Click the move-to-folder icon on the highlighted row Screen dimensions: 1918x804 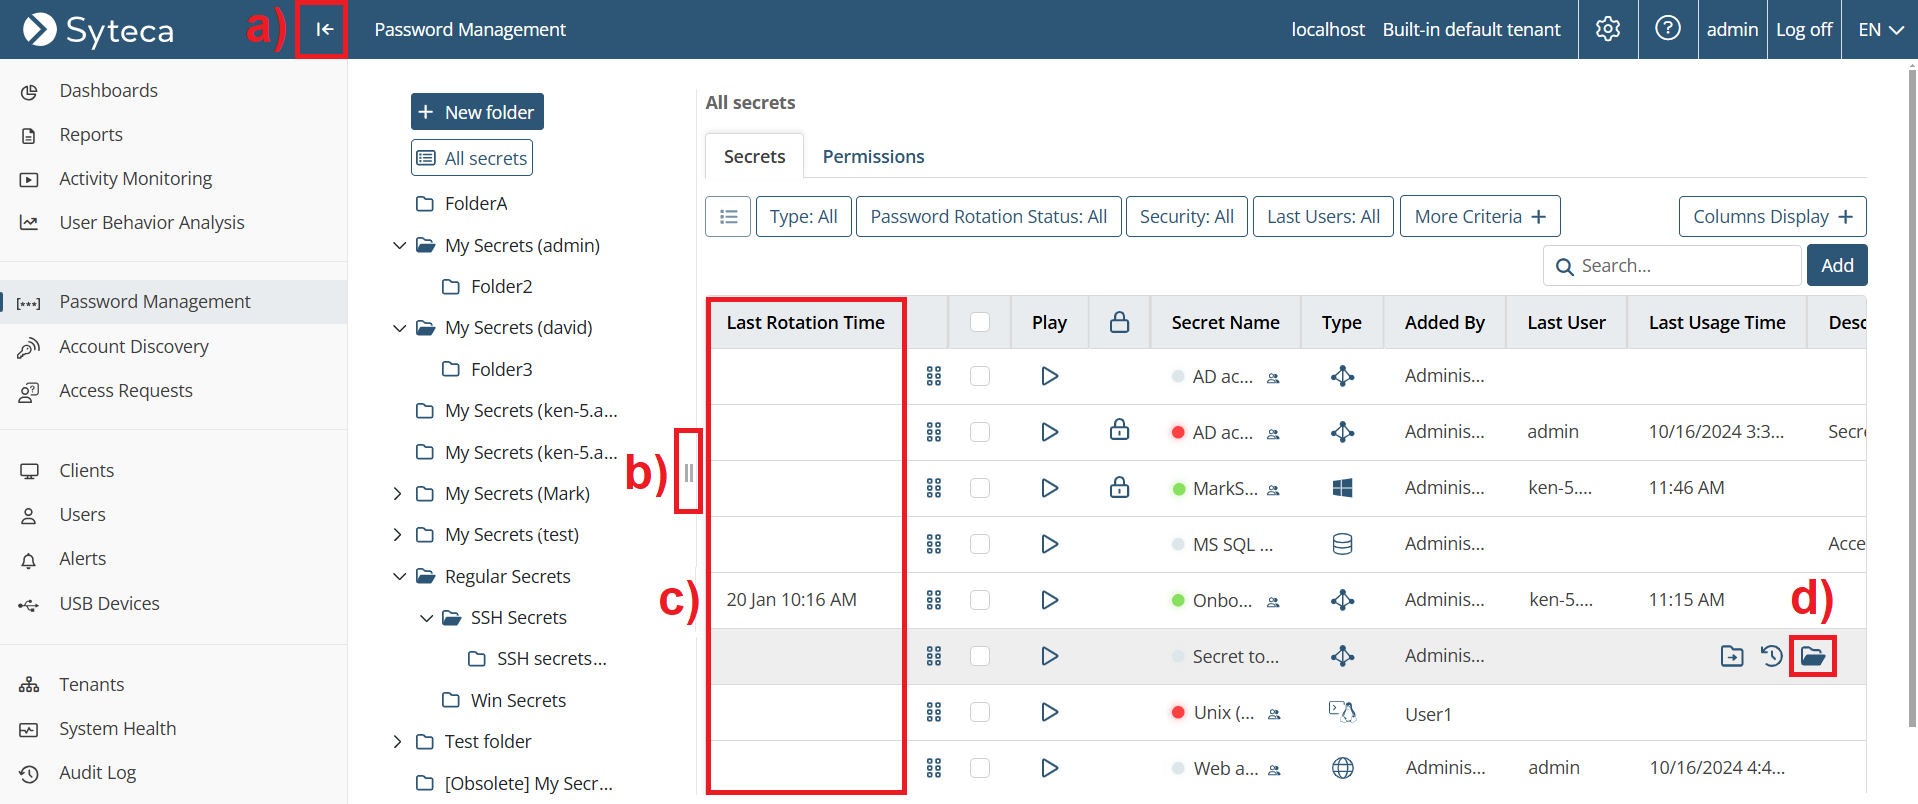[1731, 656]
